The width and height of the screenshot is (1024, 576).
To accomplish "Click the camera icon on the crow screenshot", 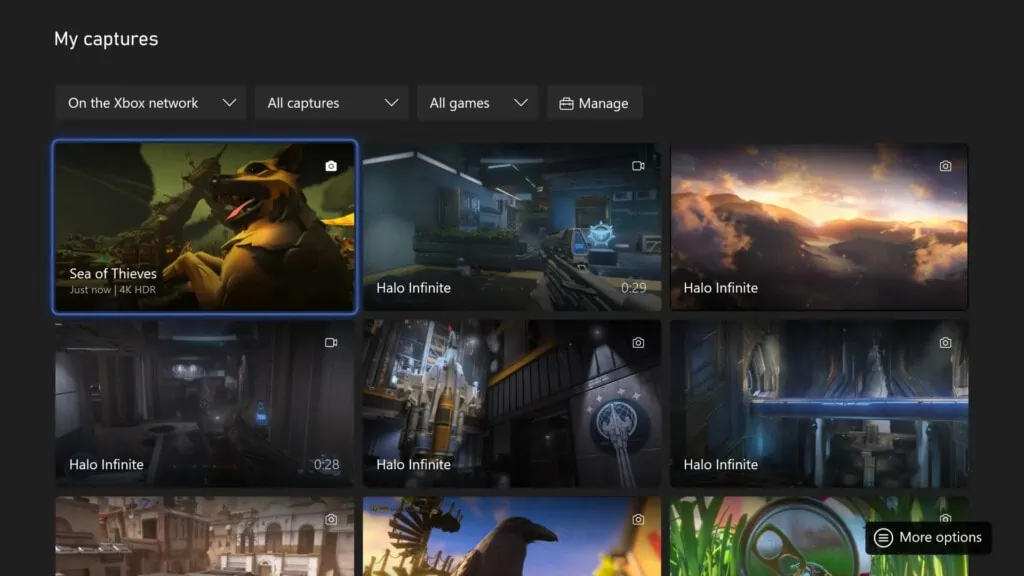I will coord(639,518).
